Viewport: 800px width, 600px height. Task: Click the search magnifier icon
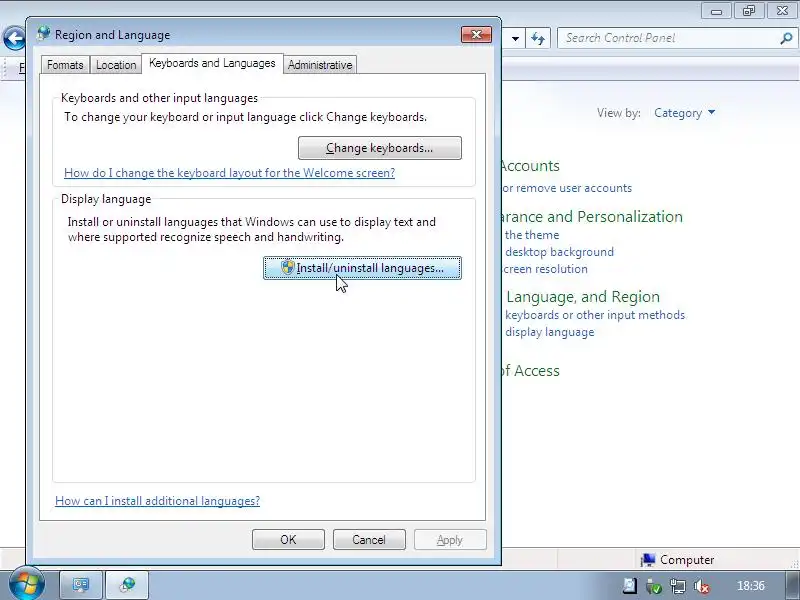pos(786,38)
